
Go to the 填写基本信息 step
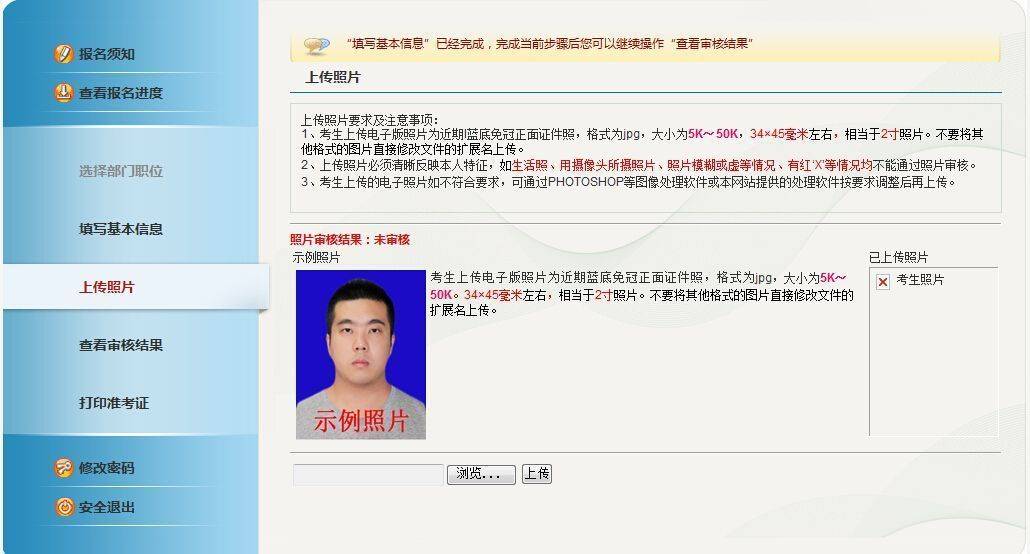121,229
